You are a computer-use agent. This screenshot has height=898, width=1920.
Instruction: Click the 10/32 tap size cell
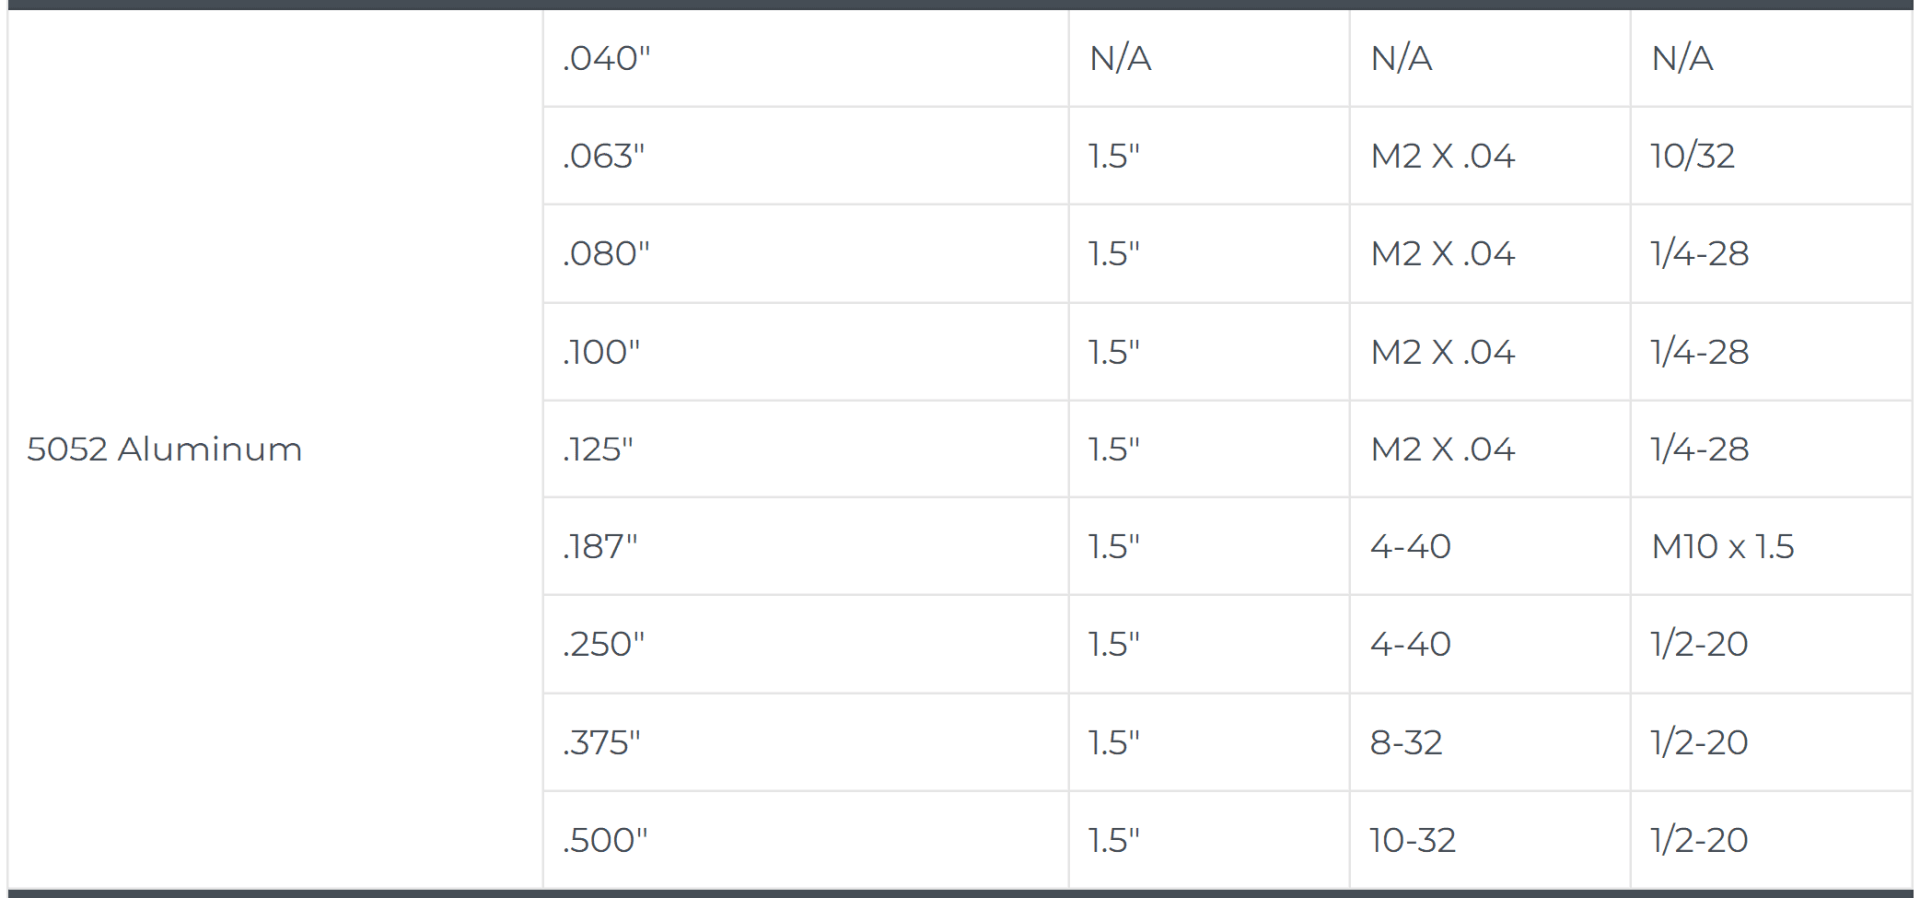click(1771, 156)
